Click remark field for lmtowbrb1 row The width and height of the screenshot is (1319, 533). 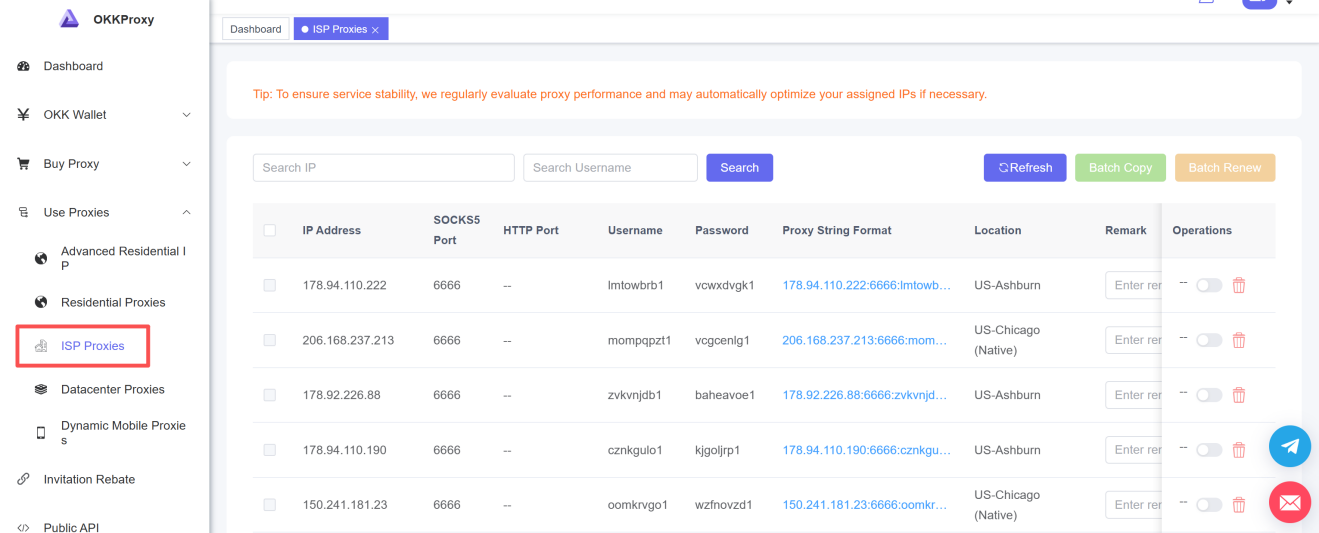1133,285
